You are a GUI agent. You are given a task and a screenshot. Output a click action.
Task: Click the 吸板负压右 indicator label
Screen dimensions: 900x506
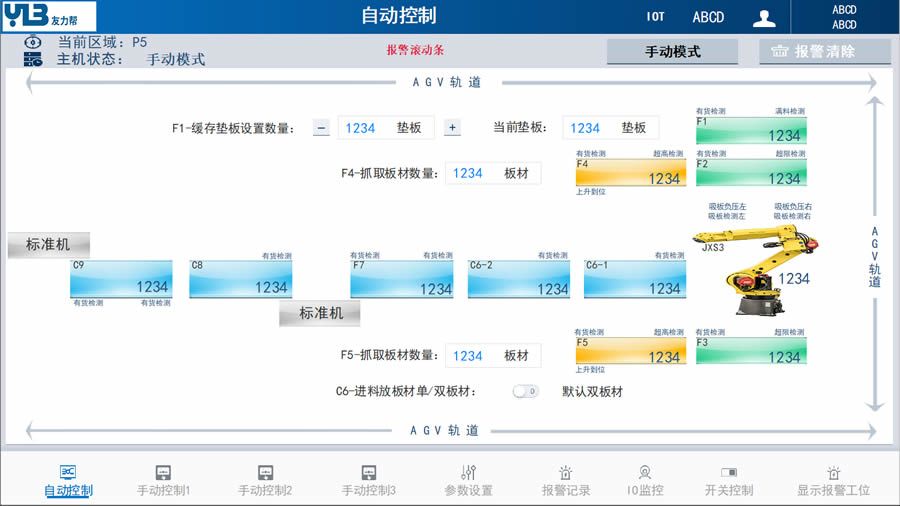793,206
